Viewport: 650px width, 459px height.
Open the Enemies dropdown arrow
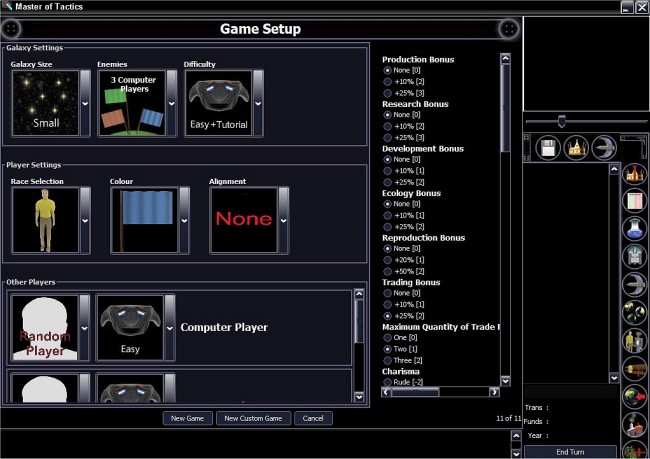coord(172,103)
